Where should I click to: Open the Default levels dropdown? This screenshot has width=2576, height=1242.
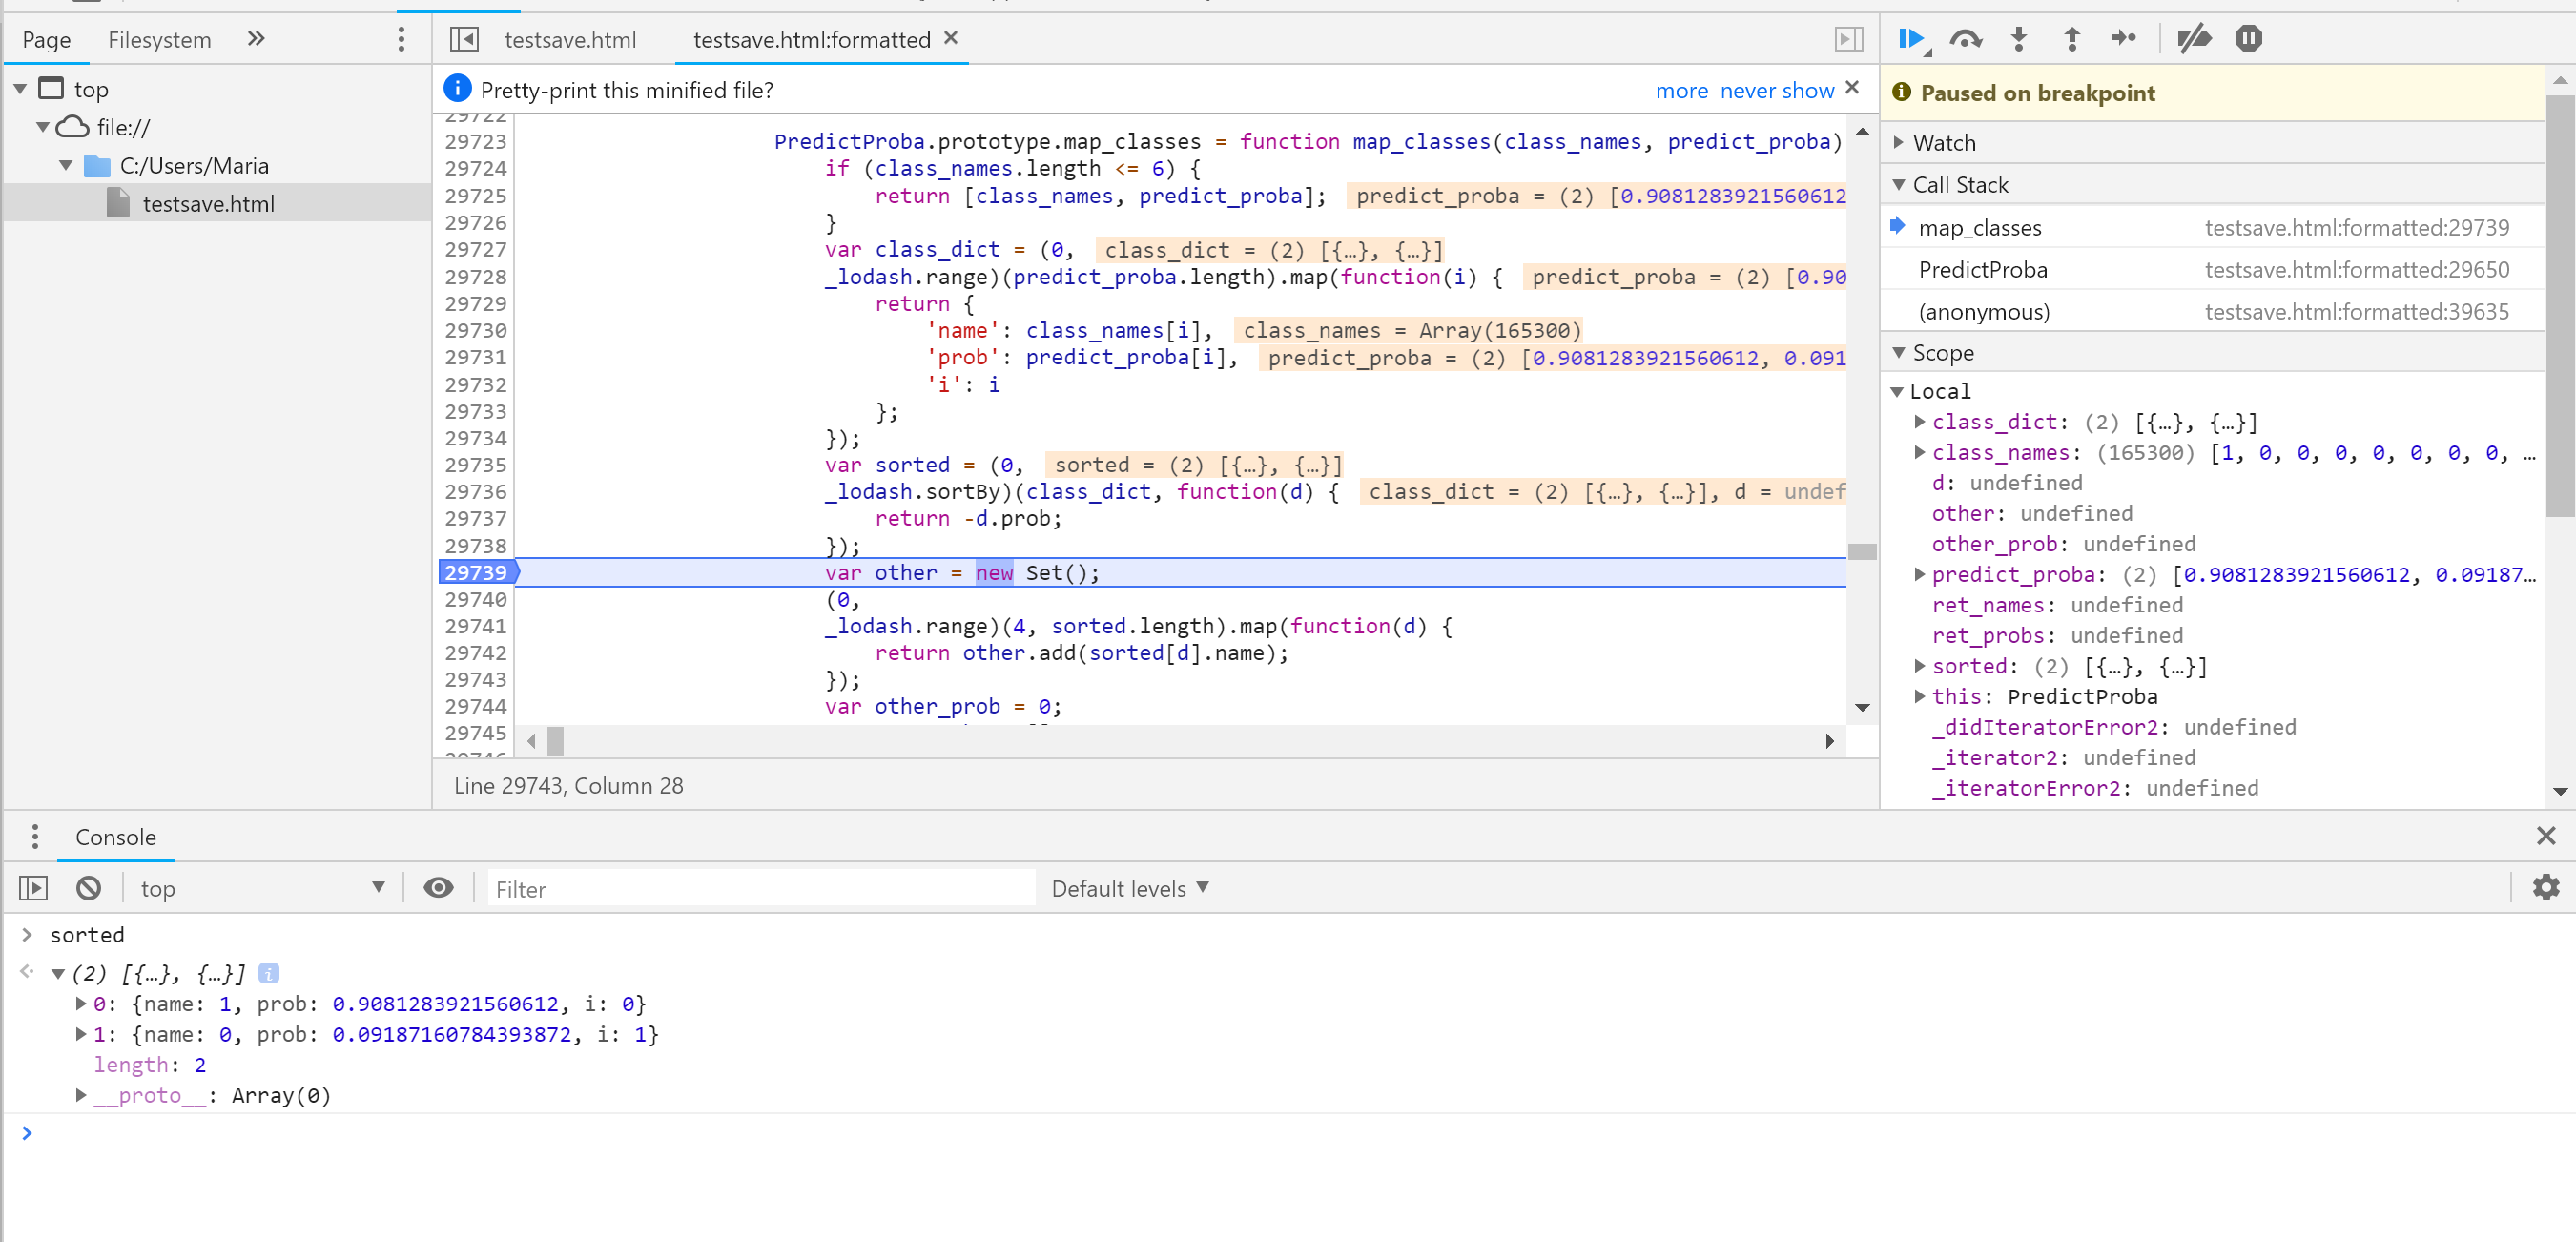tap(1128, 887)
